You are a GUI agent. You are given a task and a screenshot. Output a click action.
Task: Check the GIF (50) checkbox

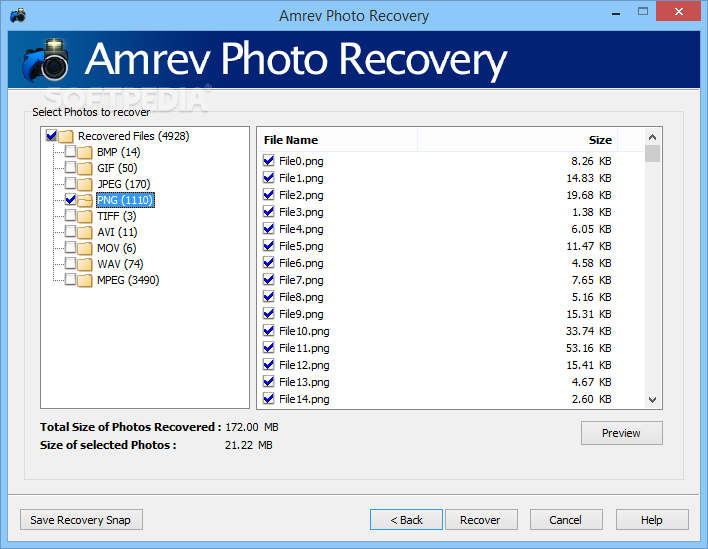[70, 167]
